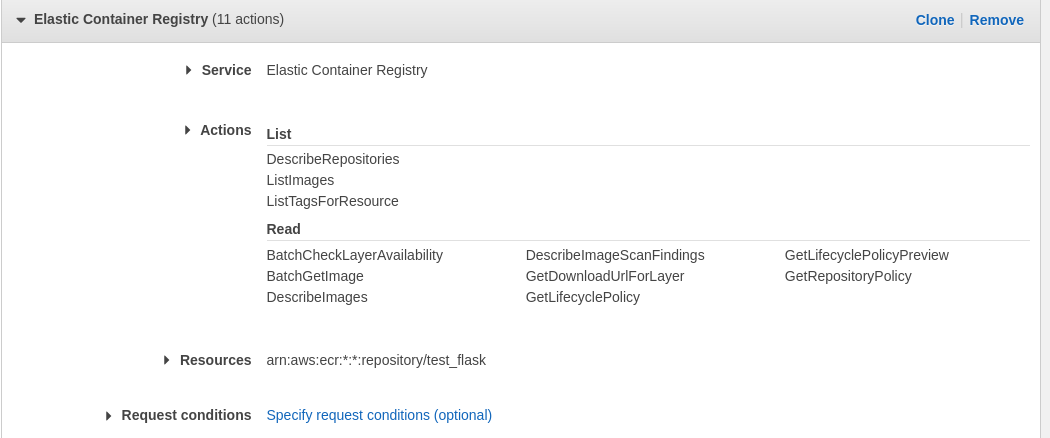The height and width of the screenshot is (438, 1050).
Task: Select the DescribeImages action
Action: pos(317,297)
